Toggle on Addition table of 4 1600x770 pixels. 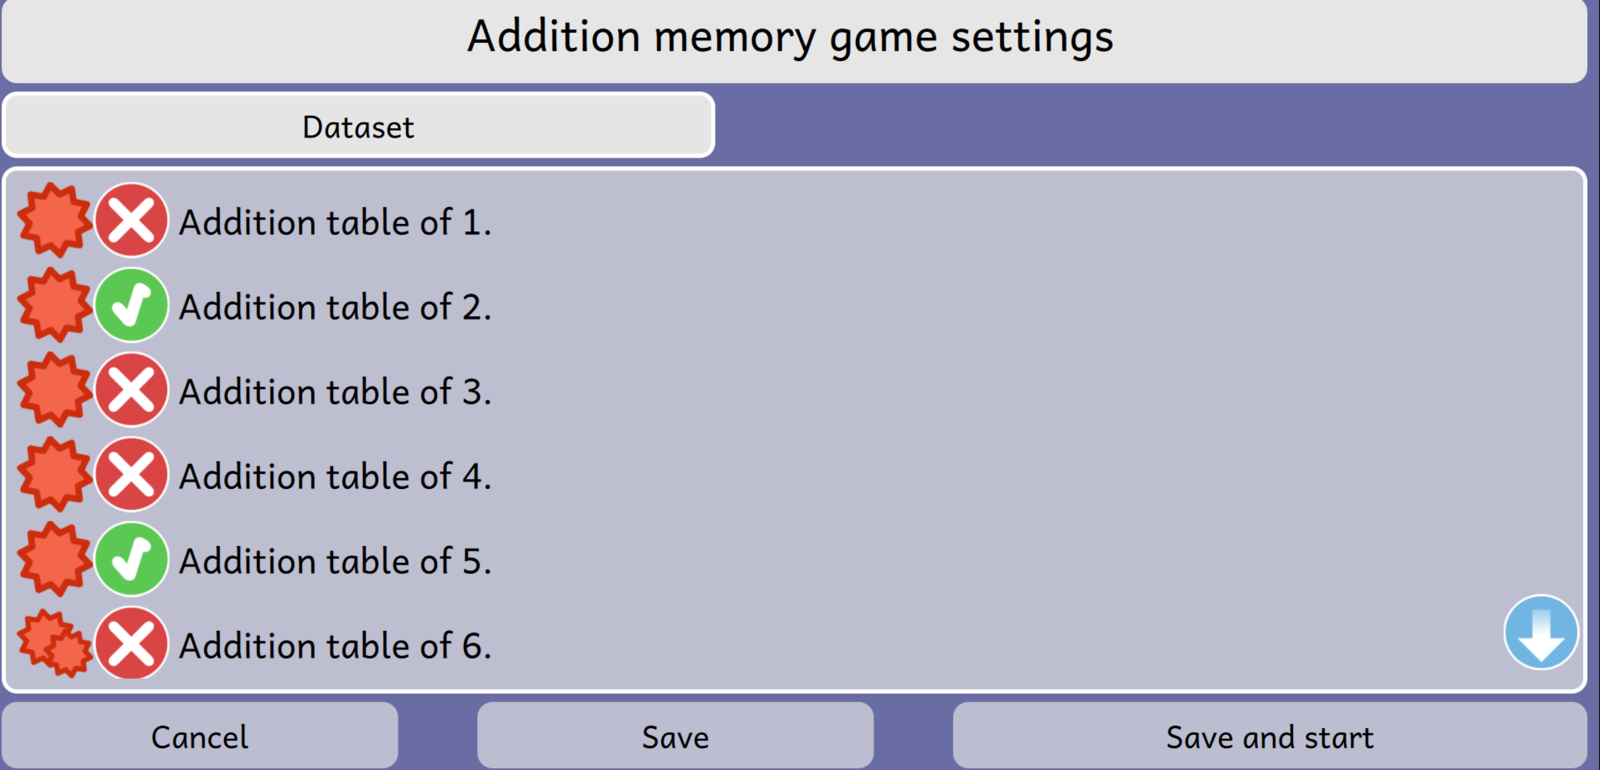[131, 475]
